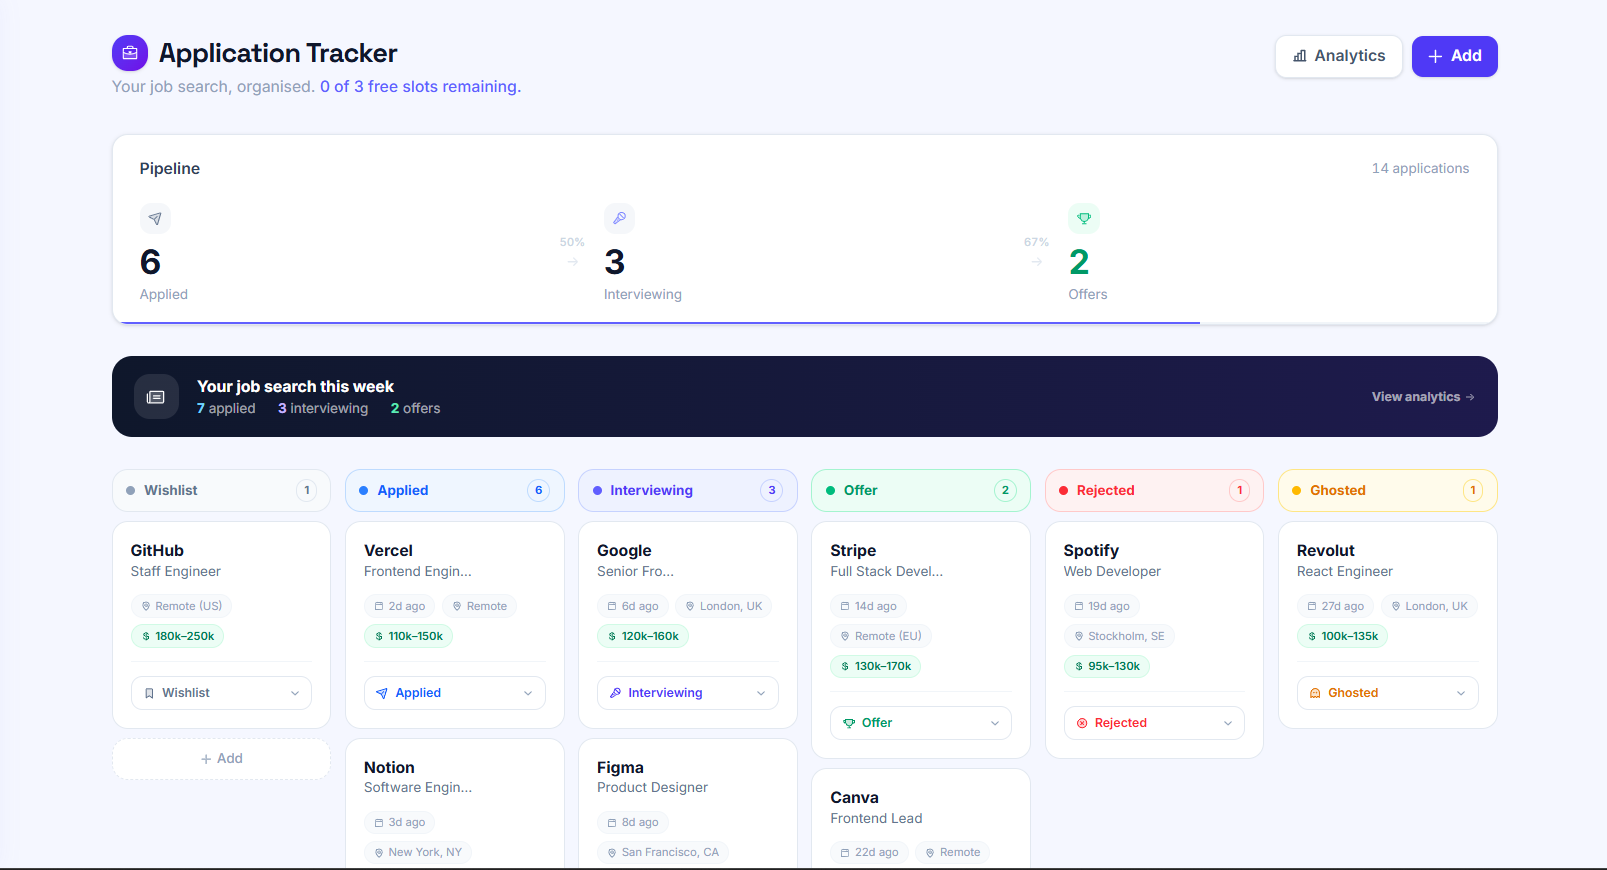1607x870 pixels.
Task: Click 130k–170k salary tag on Stripe card
Action: coord(876,666)
